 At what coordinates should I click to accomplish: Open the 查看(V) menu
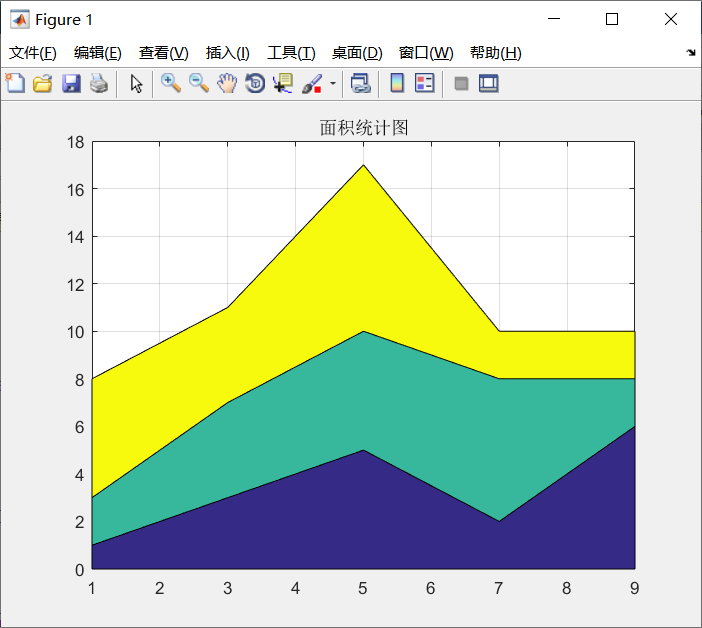click(x=163, y=53)
